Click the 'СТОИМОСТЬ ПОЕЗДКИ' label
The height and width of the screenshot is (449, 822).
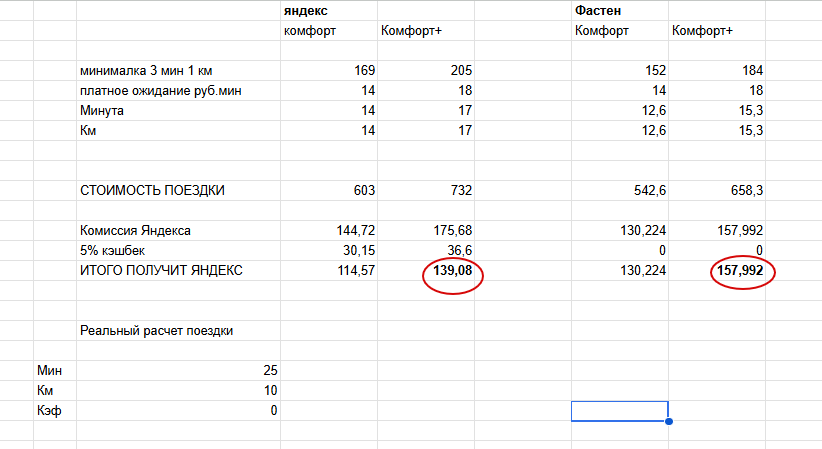click(152, 190)
